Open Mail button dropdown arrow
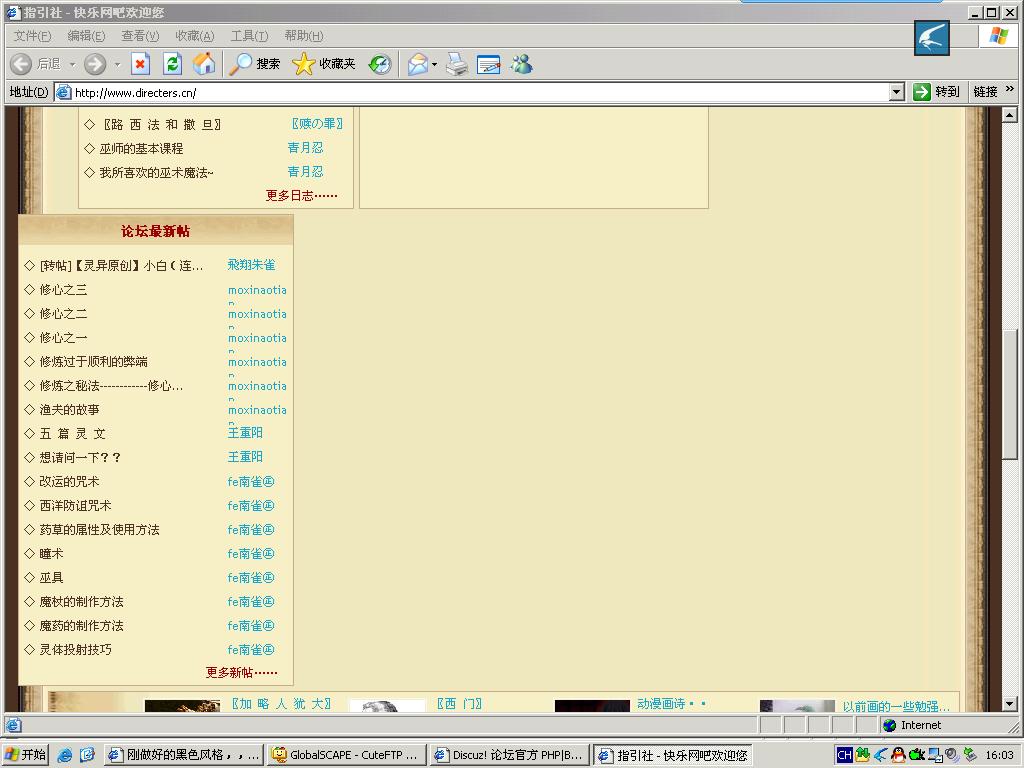The height and width of the screenshot is (768, 1024). 434,64
